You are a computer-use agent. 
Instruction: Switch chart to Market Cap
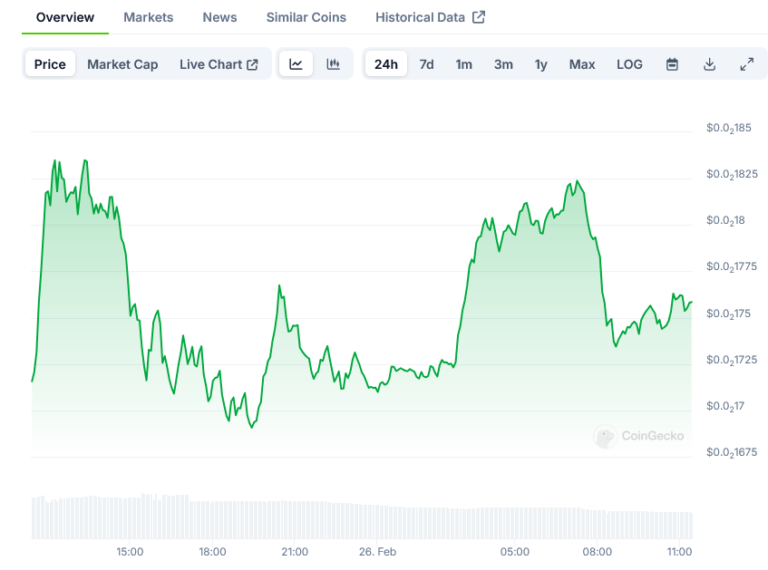pyautogui.click(x=122, y=64)
